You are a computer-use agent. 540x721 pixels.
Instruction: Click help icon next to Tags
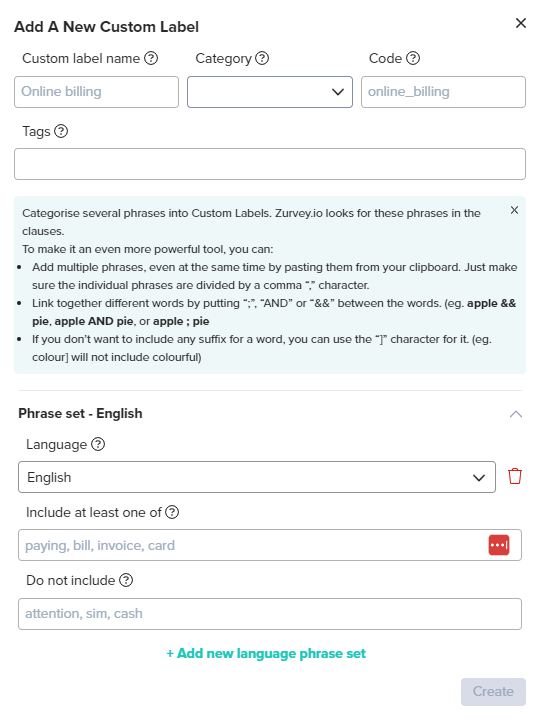tap(61, 131)
